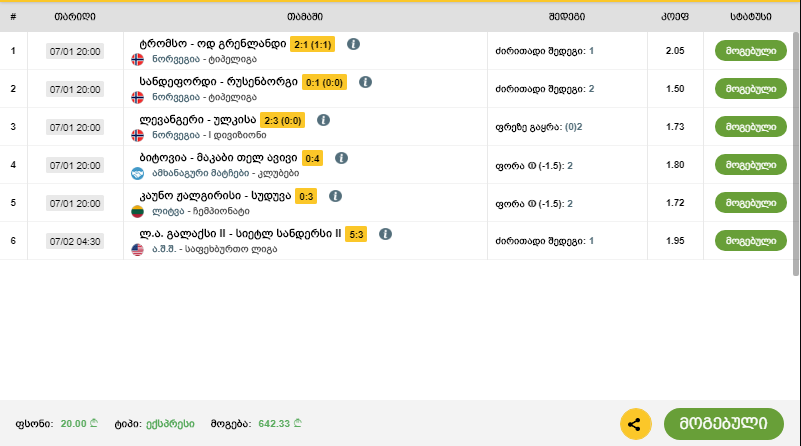This screenshot has width=801, height=446.
Task: Click the large მოგებული button at bottom
Action: (x=723, y=424)
